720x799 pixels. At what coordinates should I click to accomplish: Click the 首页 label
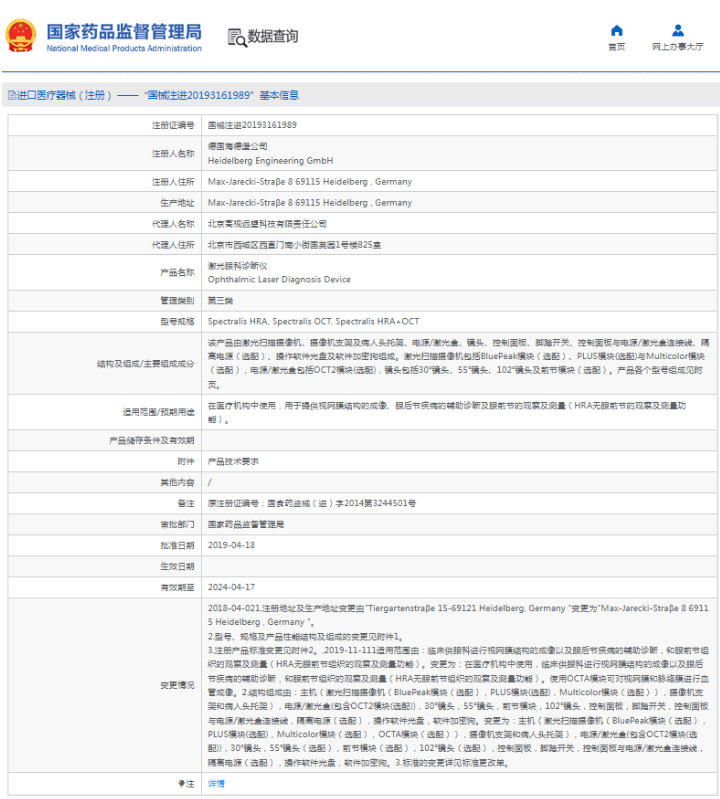[x=617, y=47]
